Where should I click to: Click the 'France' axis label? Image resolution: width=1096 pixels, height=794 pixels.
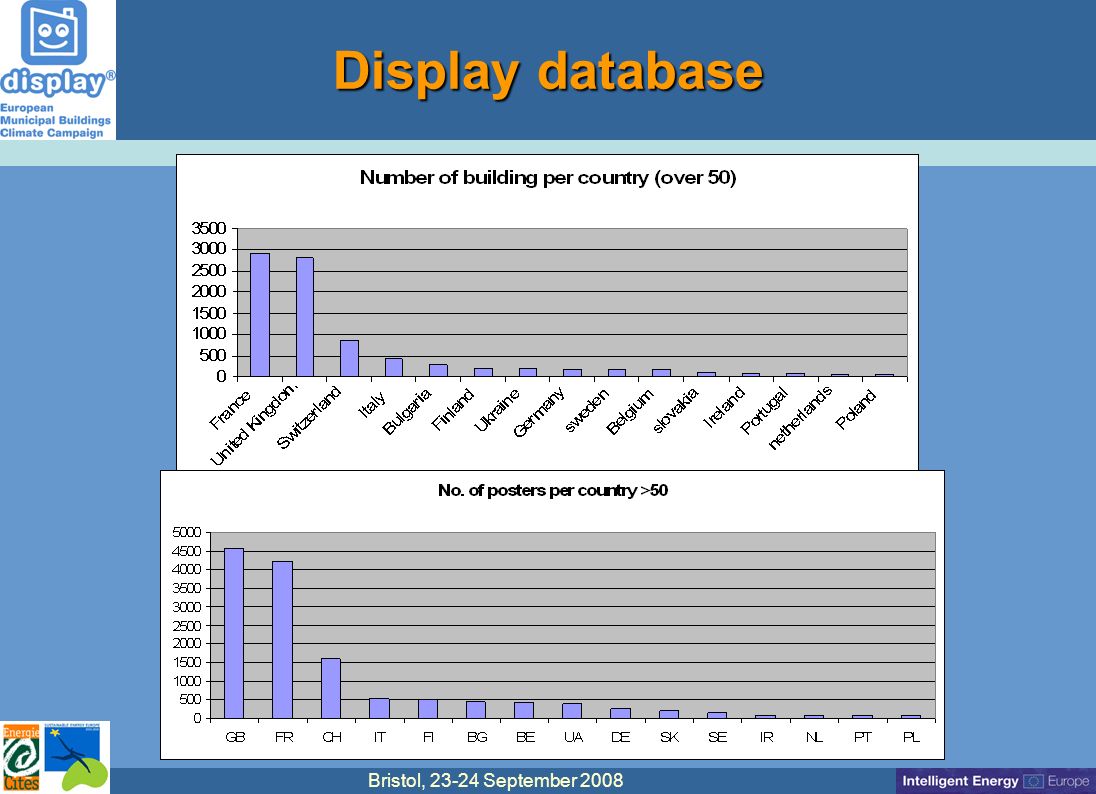tap(230, 410)
